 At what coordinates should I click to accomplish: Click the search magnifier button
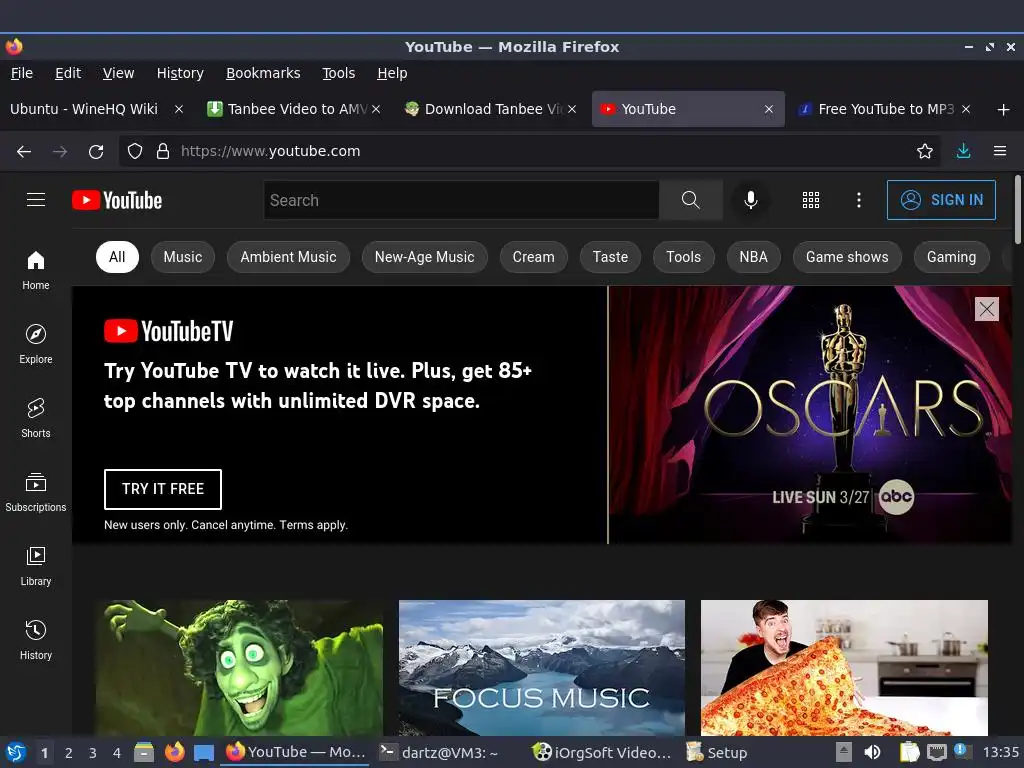[x=690, y=200]
